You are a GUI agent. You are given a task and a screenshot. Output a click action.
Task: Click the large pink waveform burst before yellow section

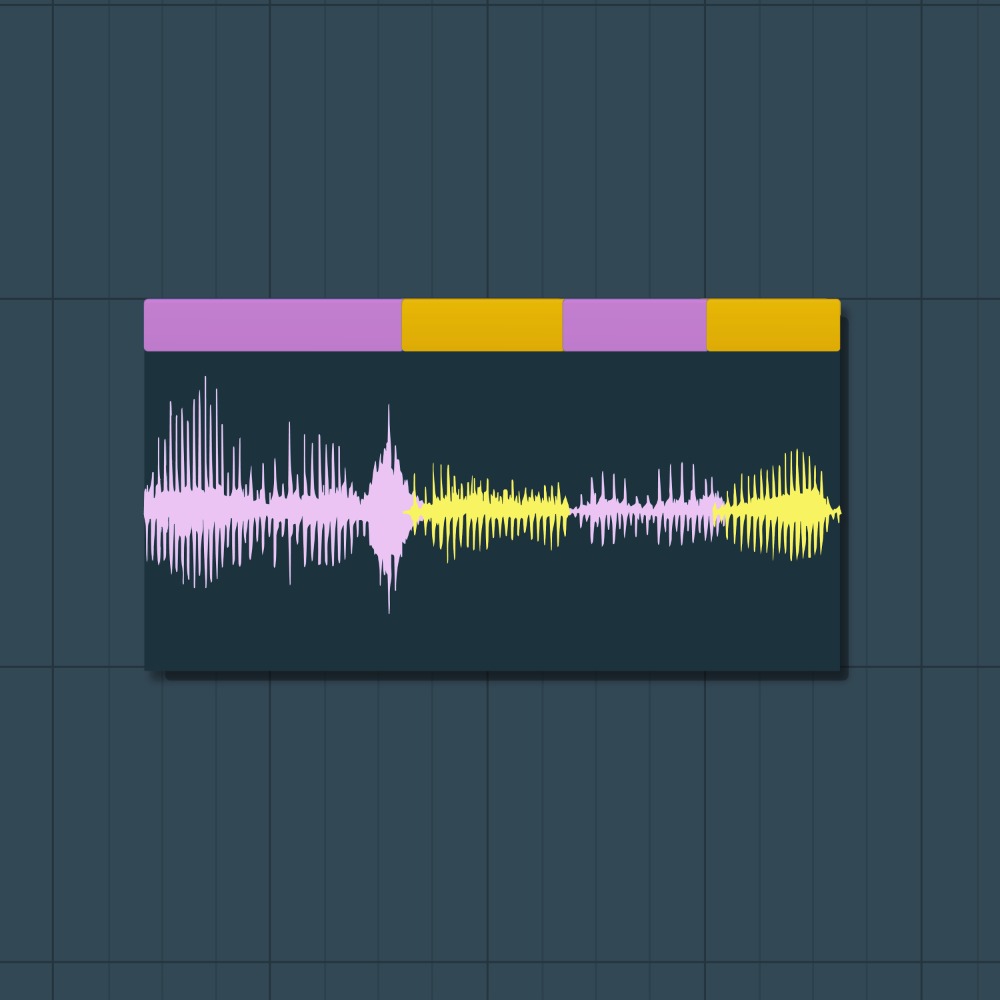coord(389,509)
